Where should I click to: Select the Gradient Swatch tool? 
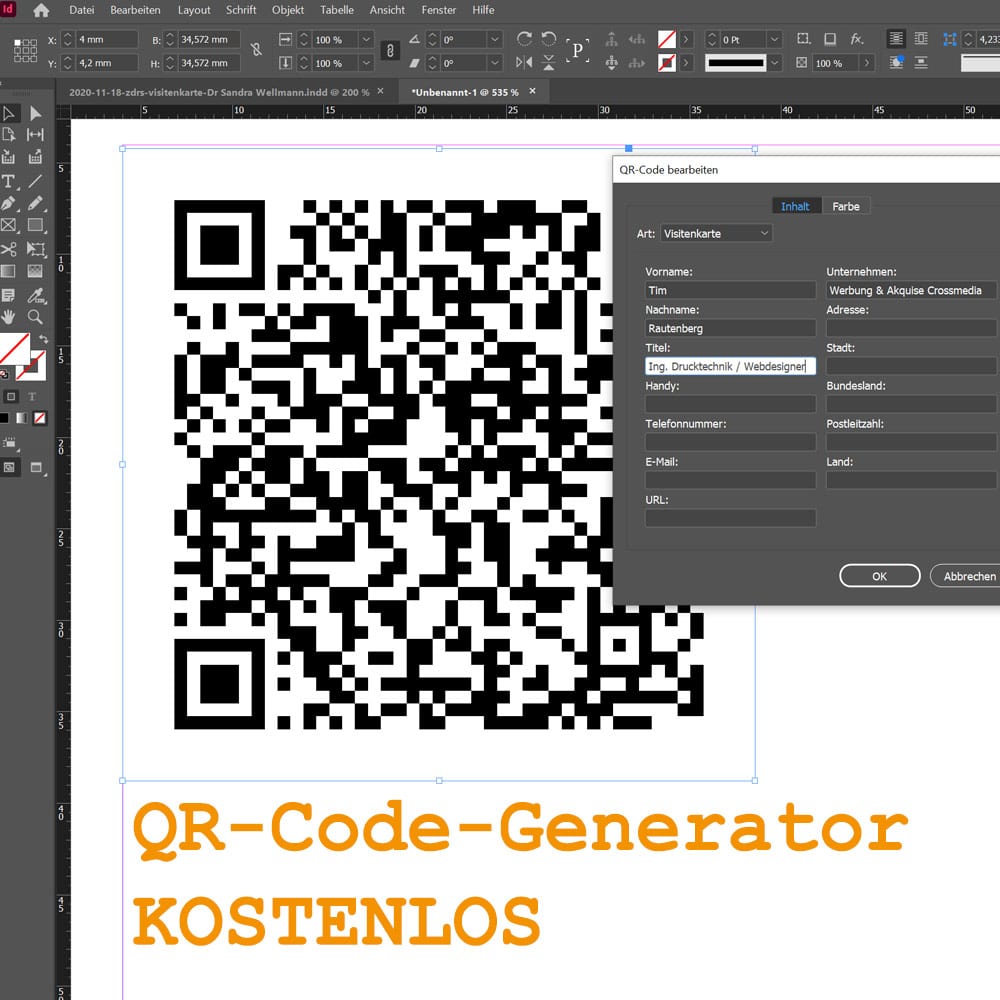[x=9, y=271]
